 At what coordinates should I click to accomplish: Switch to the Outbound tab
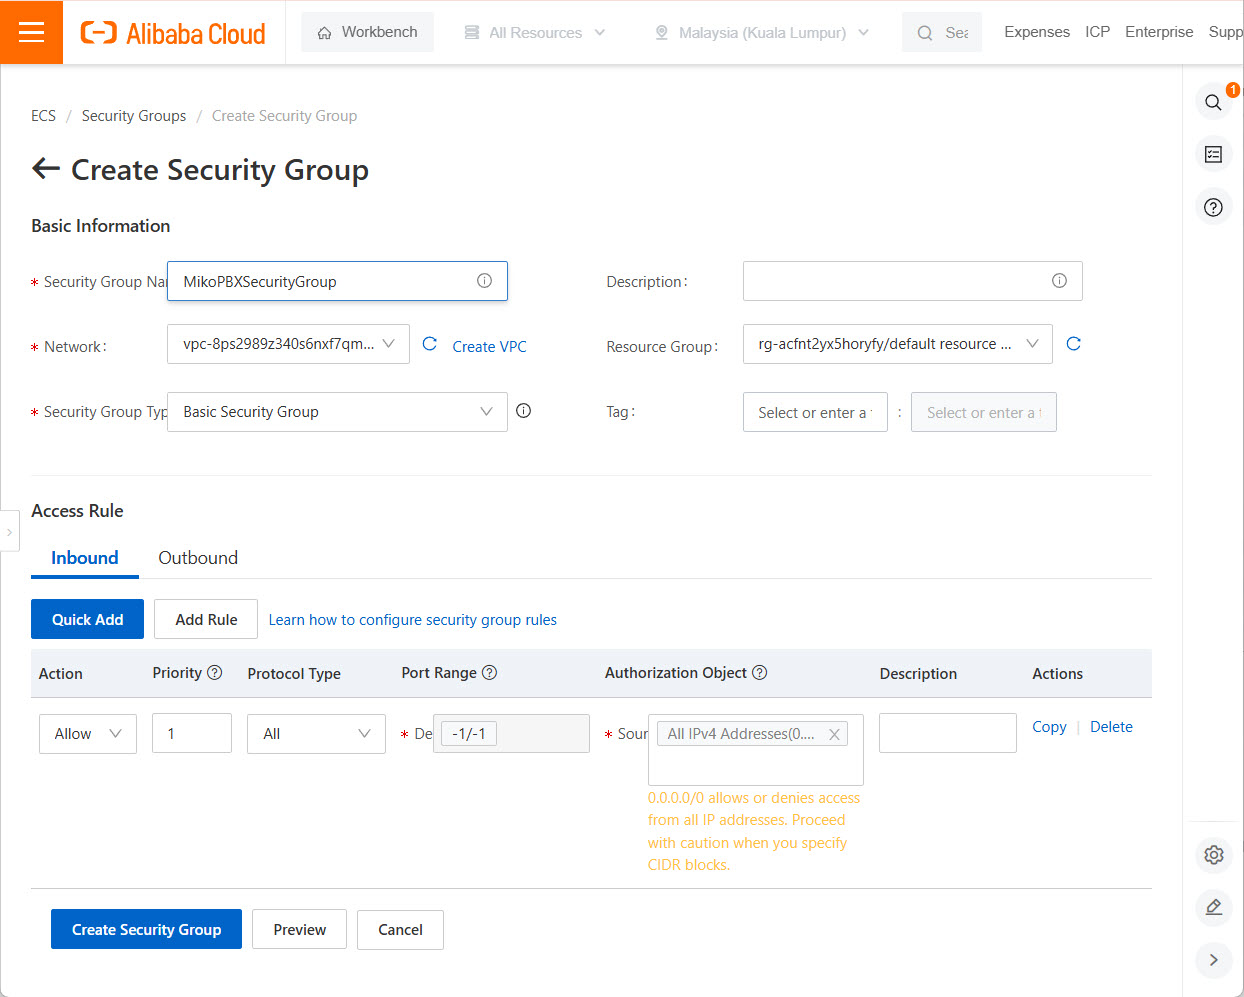198,558
